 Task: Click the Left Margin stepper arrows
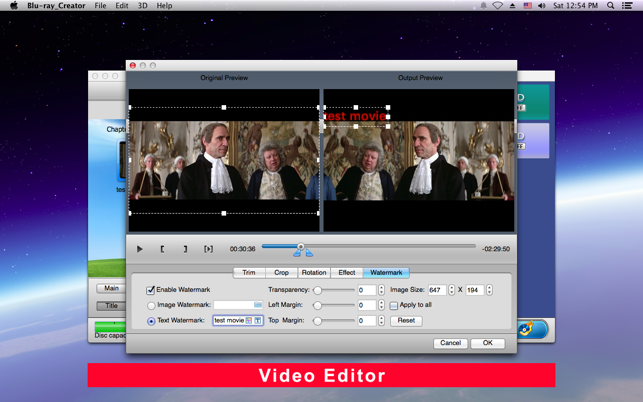point(381,305)
